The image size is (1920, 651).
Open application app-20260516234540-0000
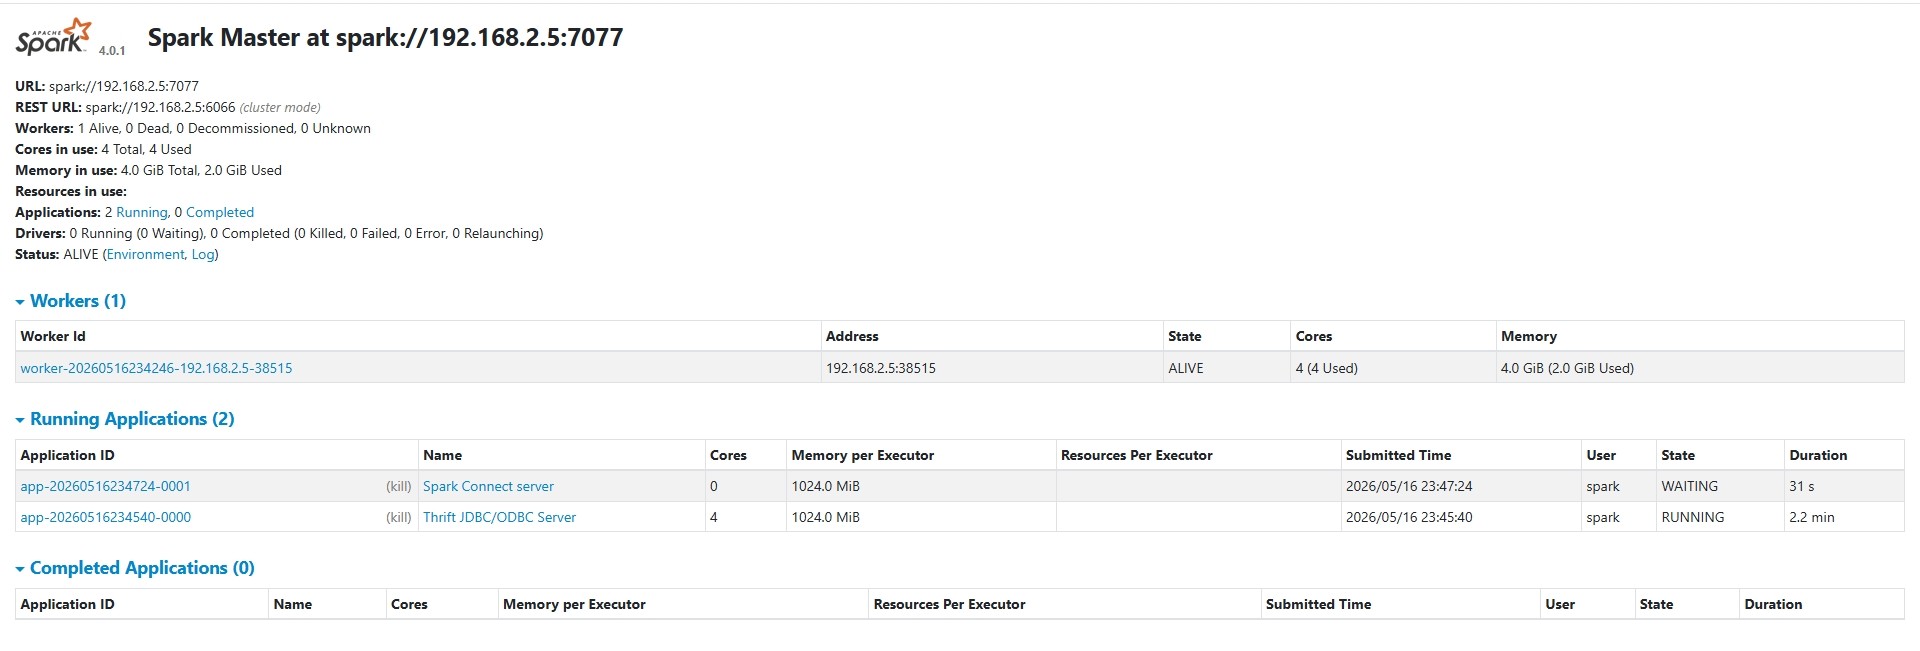[105, 517]
